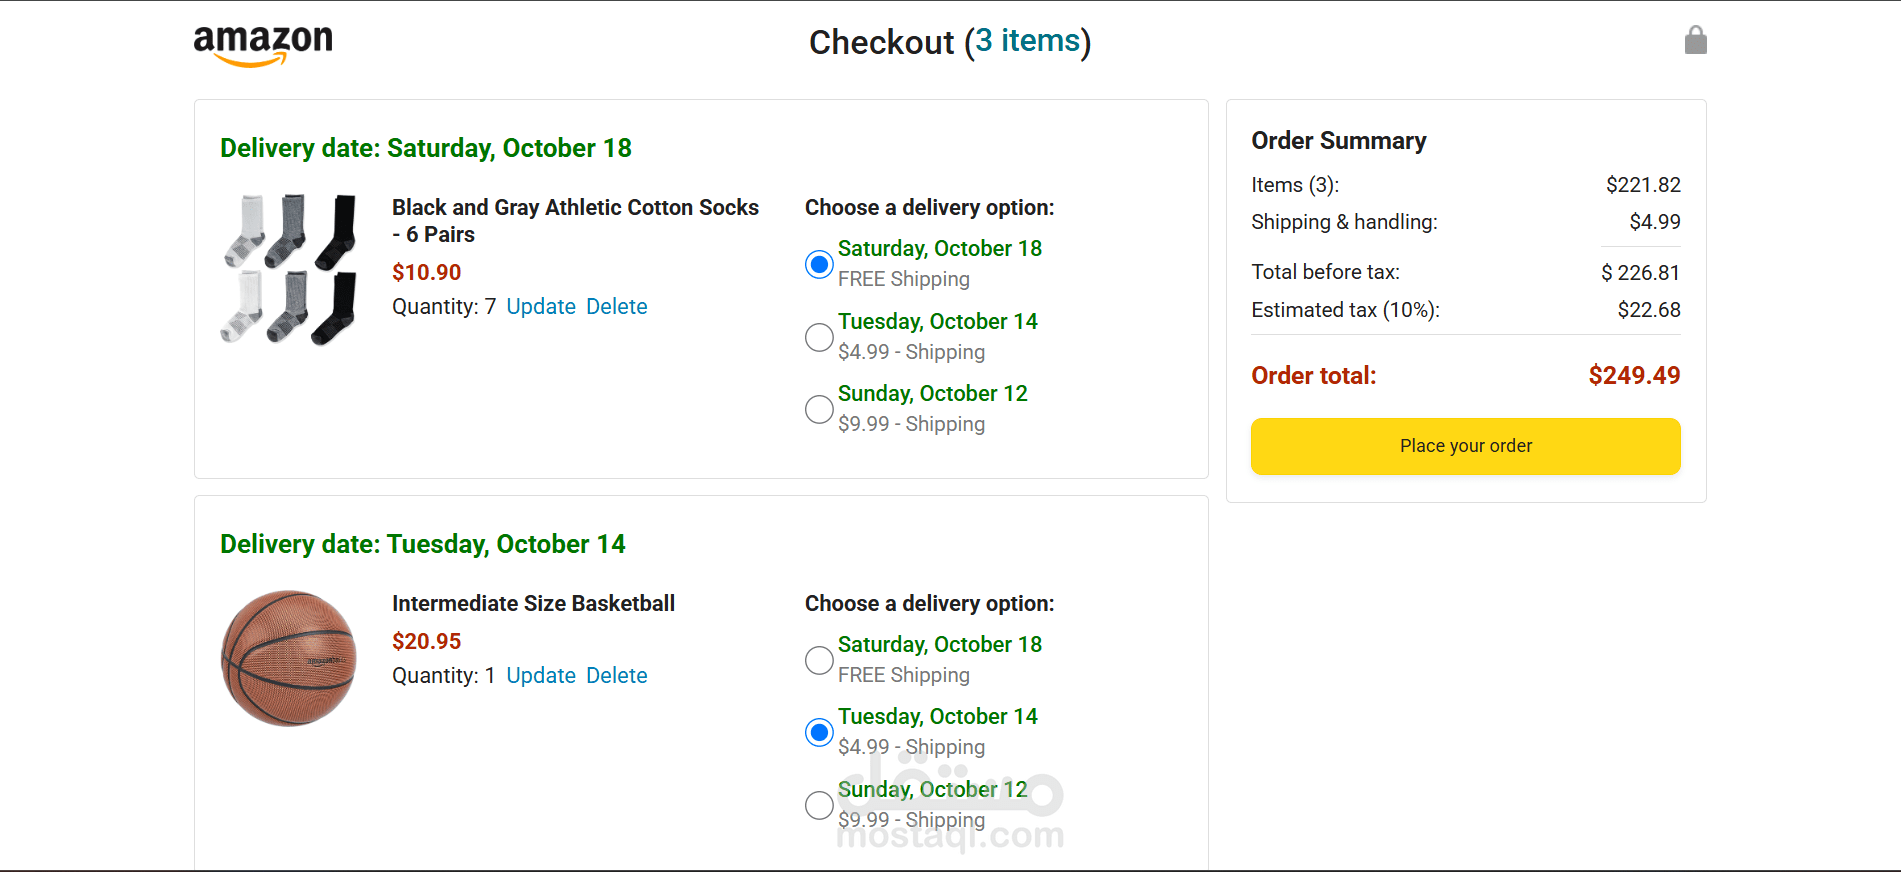Click the secure checkout lock icon

click(x=1695, y=41)
